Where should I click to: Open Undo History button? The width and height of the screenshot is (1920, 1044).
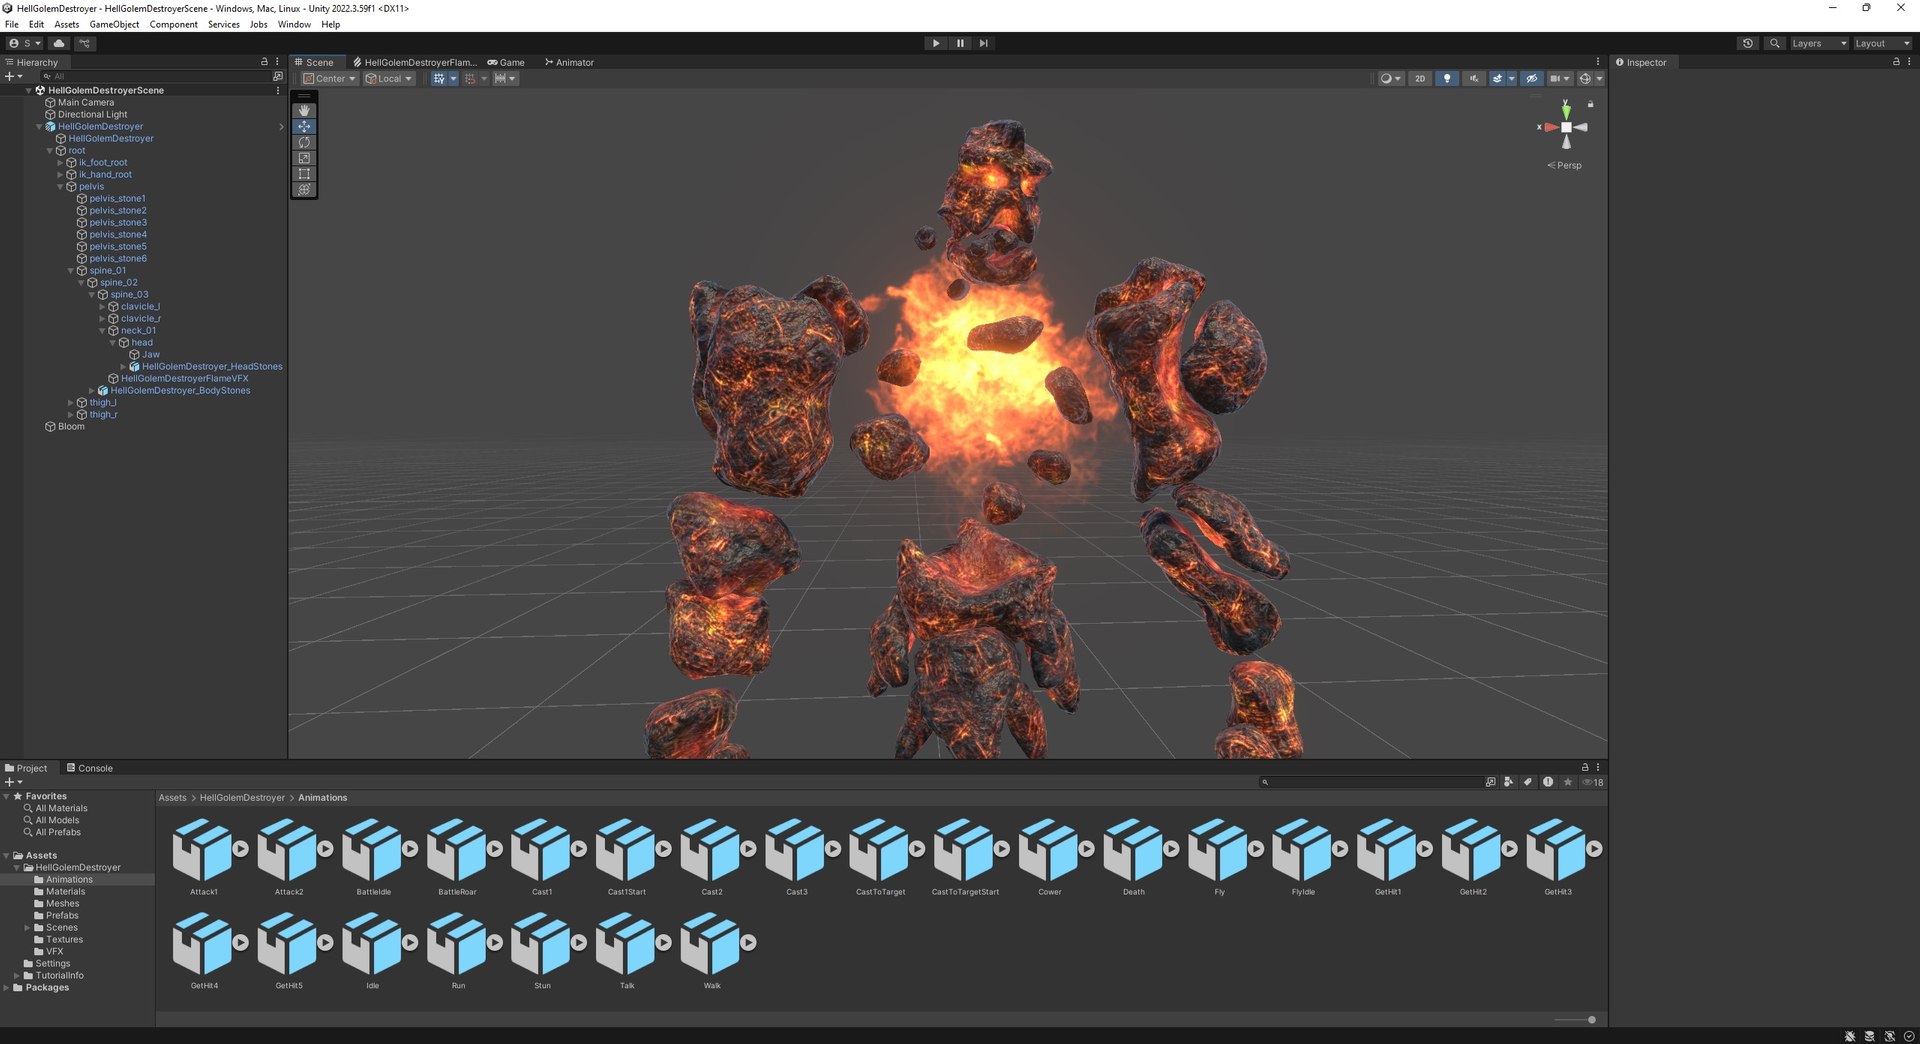click(x=1747, y=43)
